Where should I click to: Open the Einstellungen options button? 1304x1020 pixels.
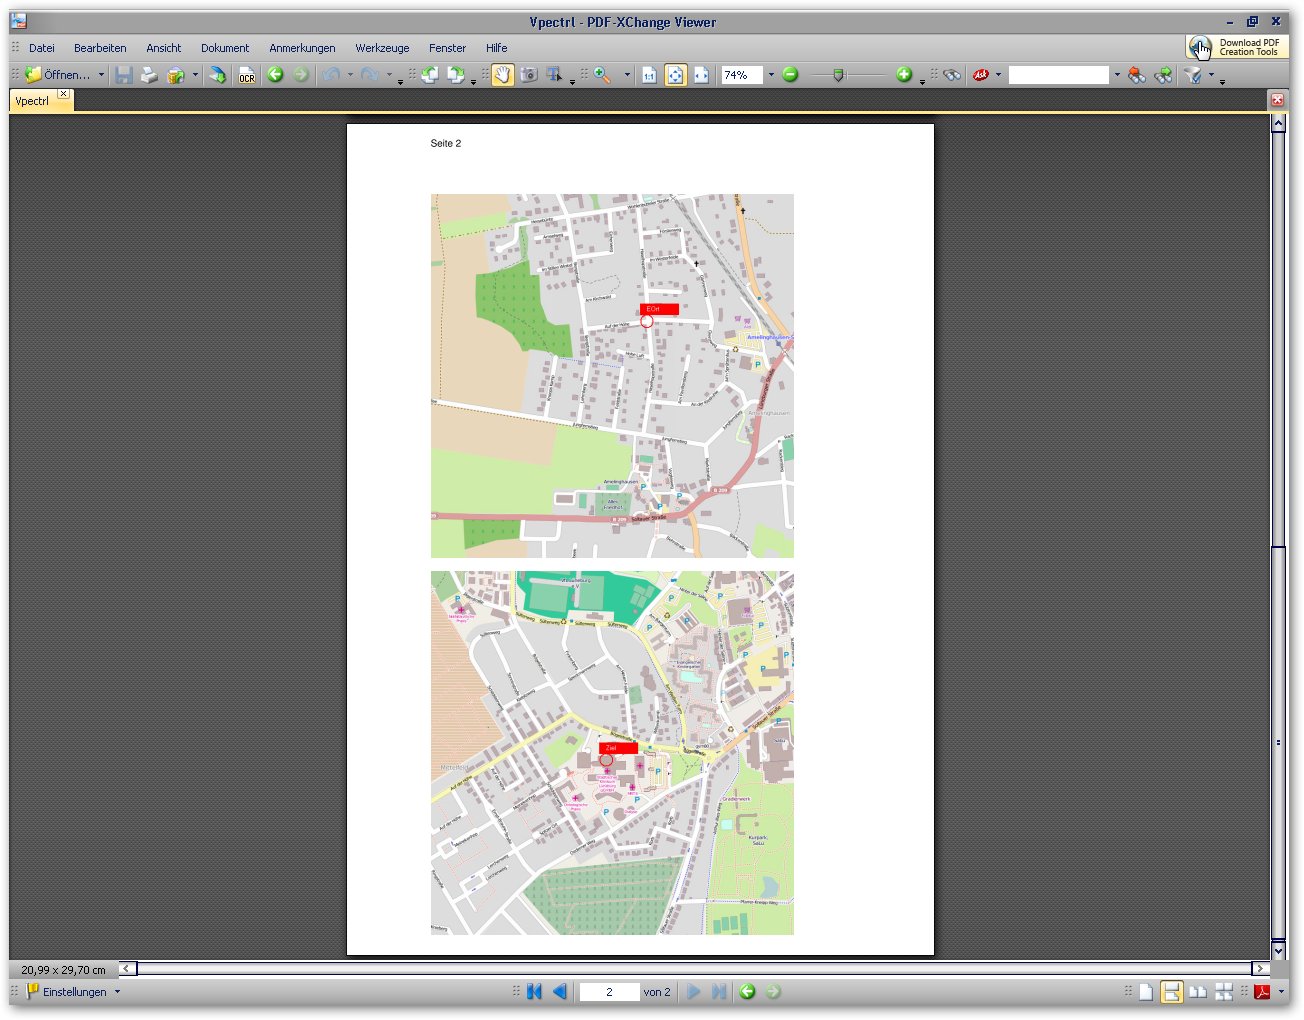(x=67, y=992)
